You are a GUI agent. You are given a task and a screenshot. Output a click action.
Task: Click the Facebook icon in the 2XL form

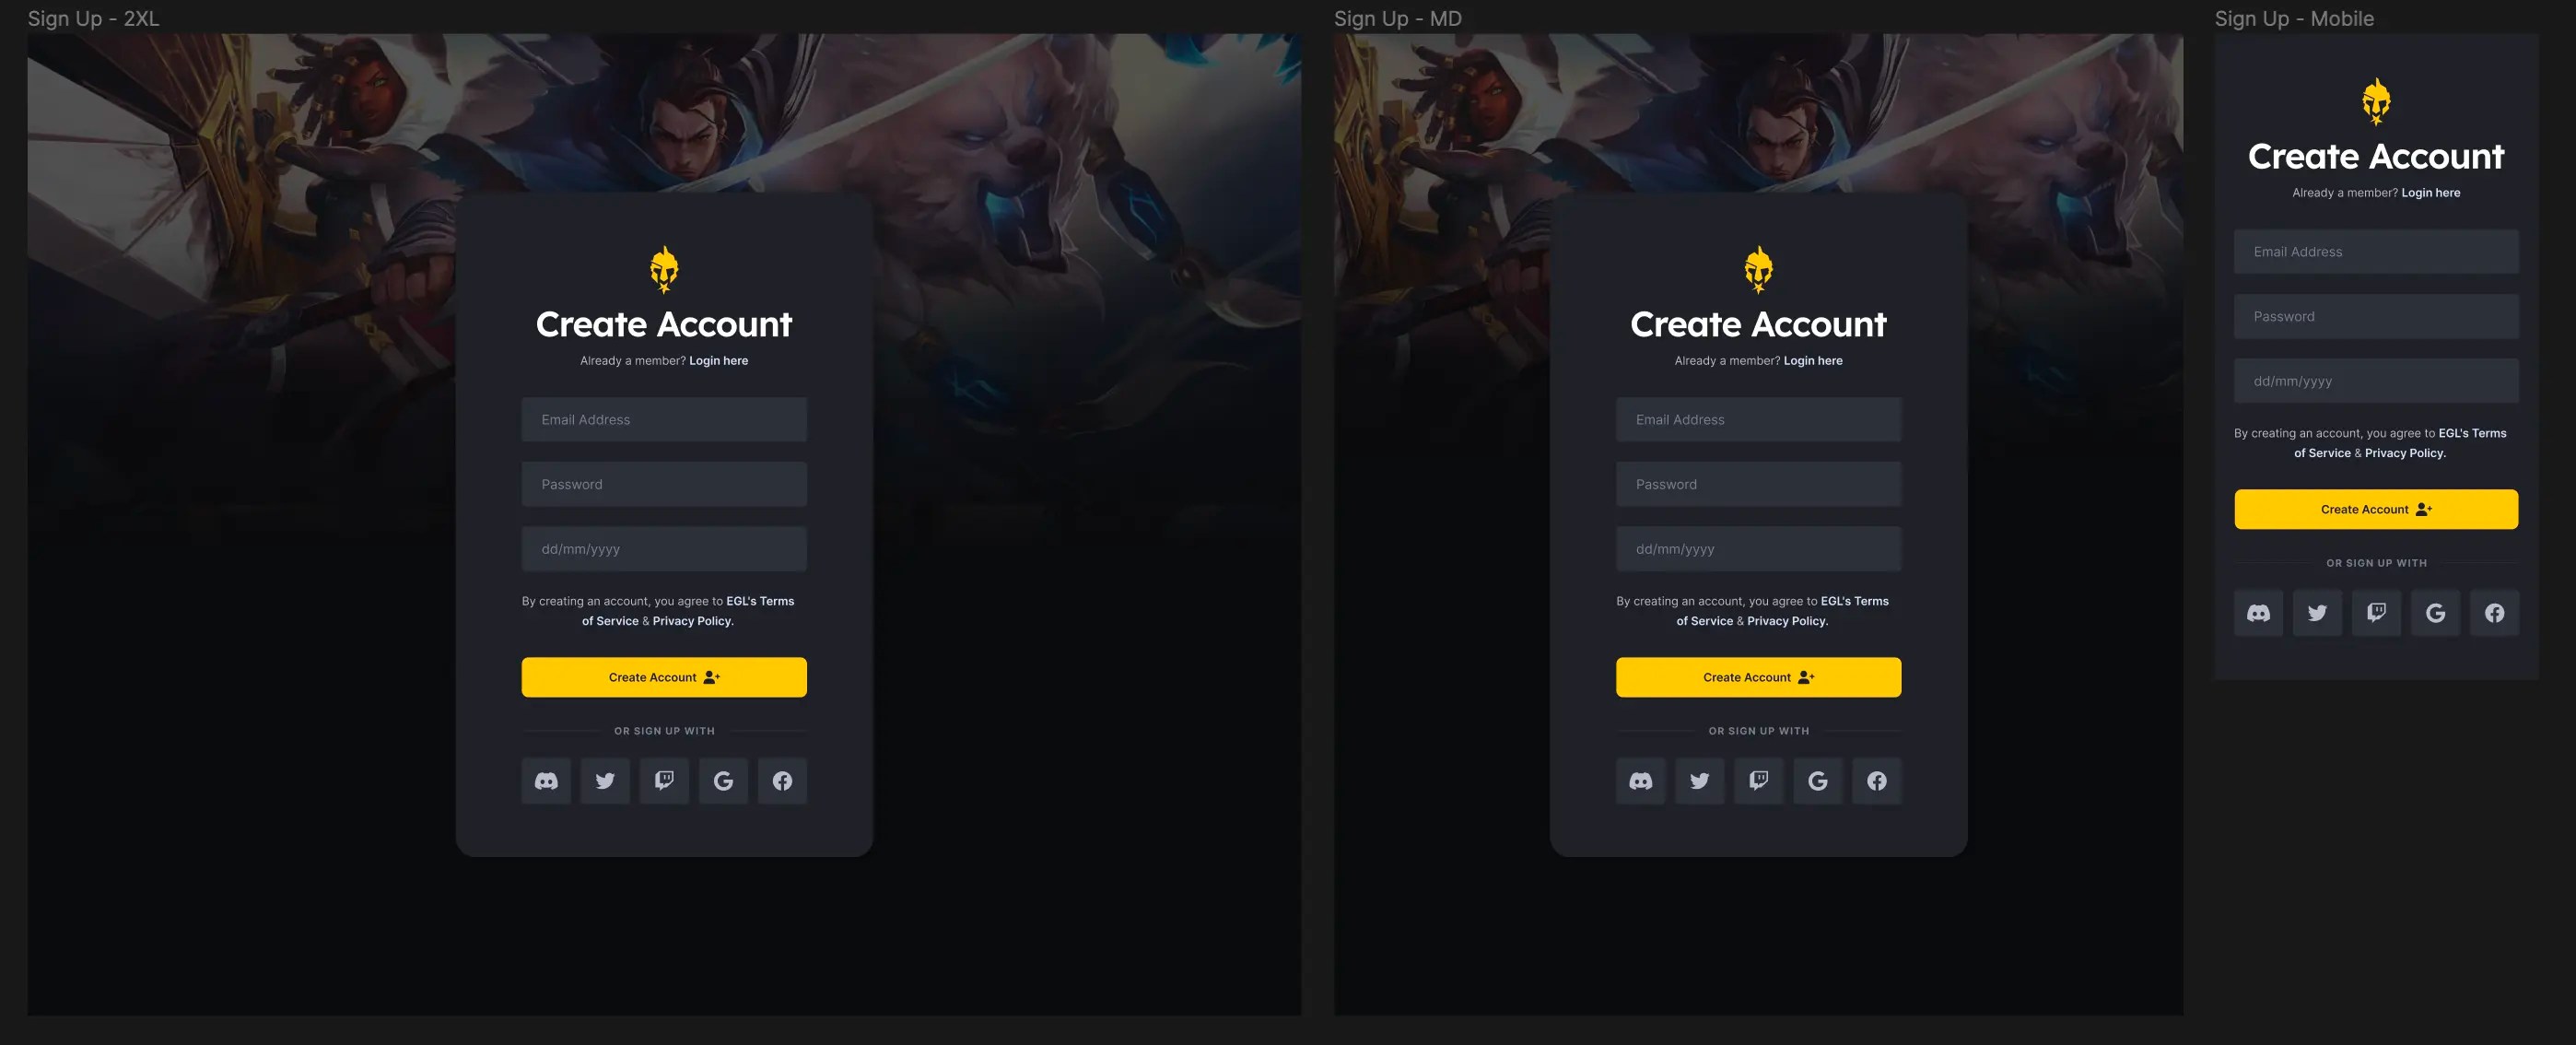[782, 780]
